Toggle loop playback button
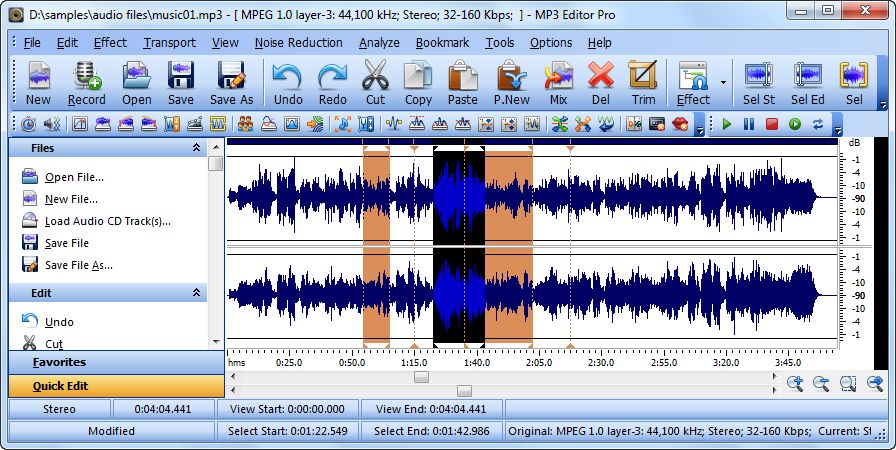Image resolution: width=896 pixels, height=450 pixels. (x=818, y=124)
